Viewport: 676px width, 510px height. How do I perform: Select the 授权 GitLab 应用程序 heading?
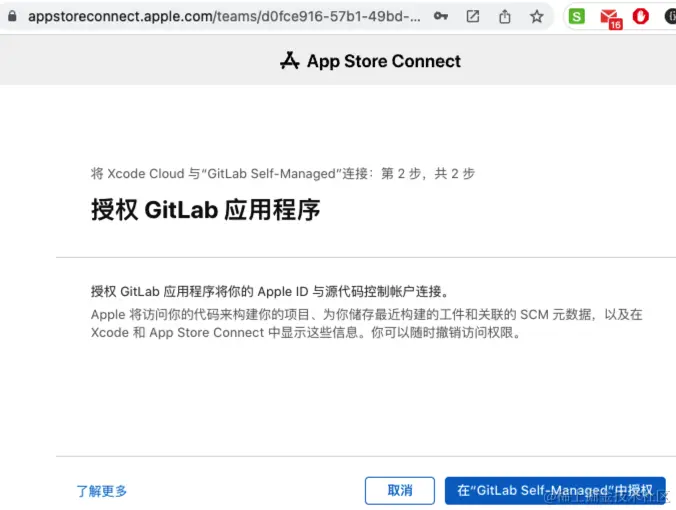click(x=206, y=210)
